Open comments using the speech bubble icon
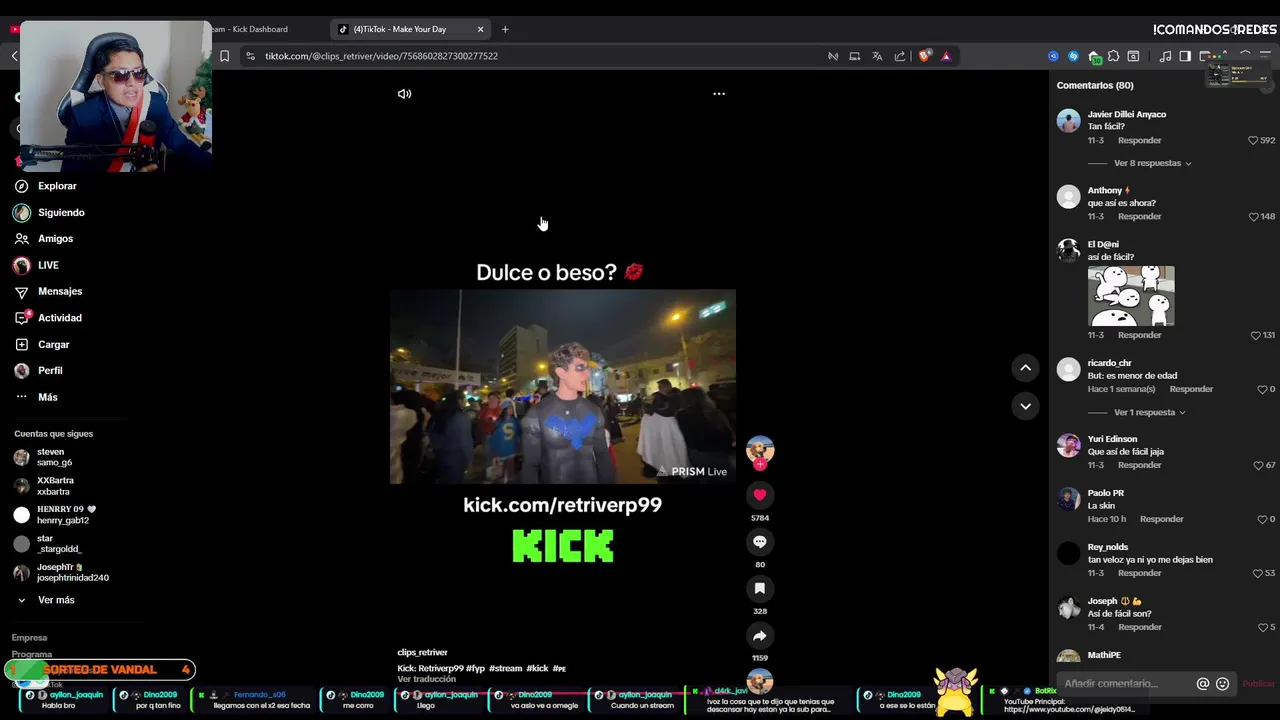 pos(760,542)
